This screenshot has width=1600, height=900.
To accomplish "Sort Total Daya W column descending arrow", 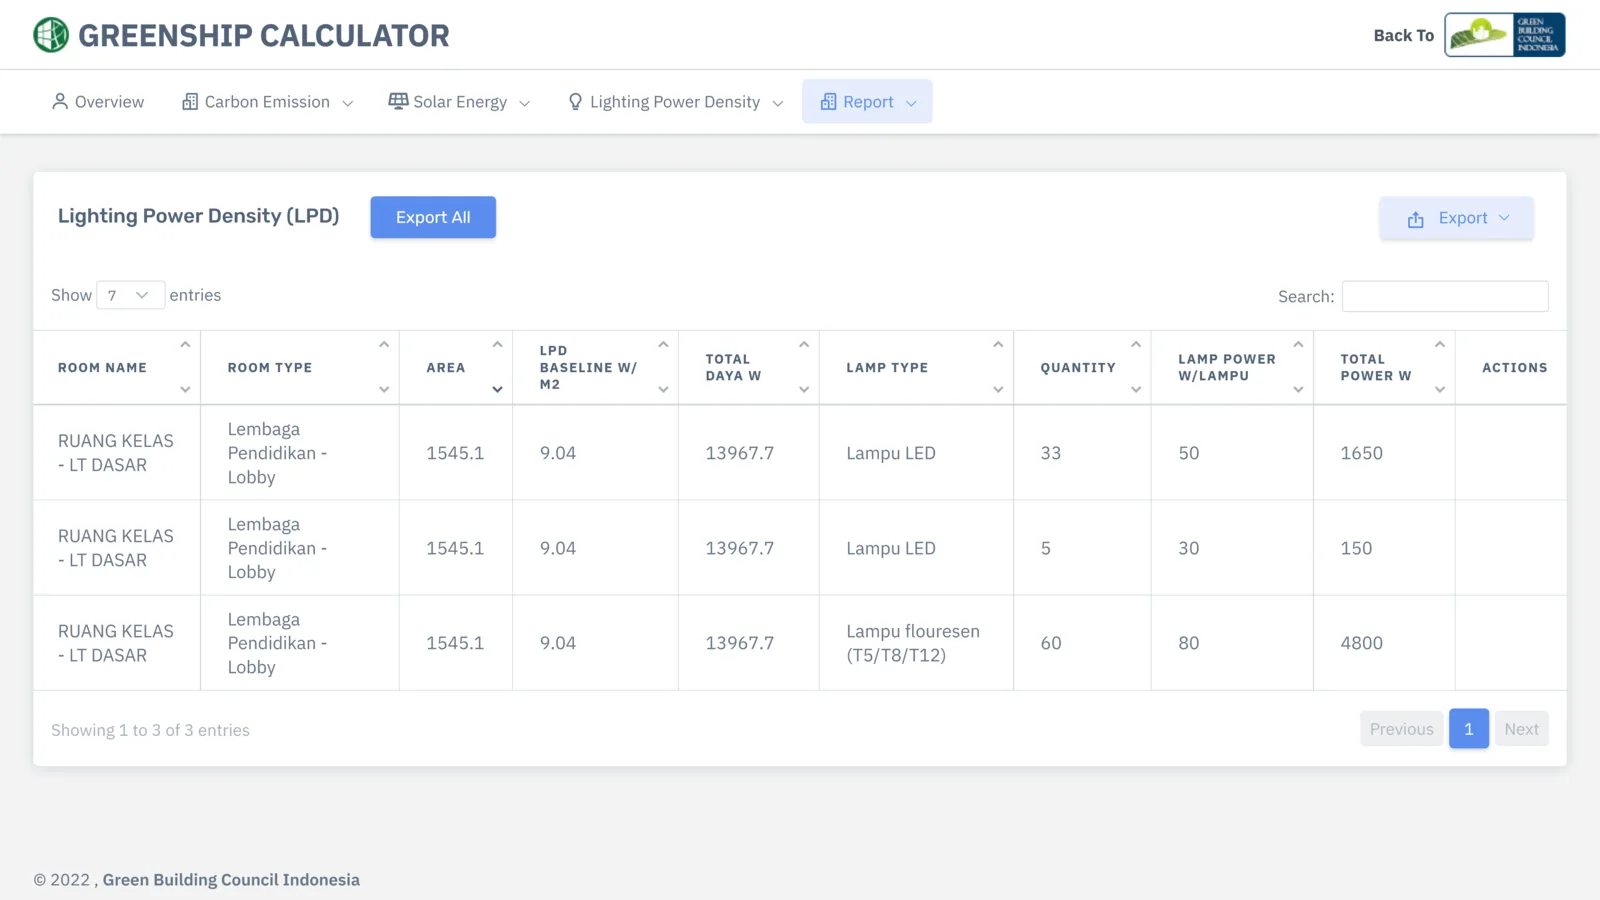I will point(804,390).
